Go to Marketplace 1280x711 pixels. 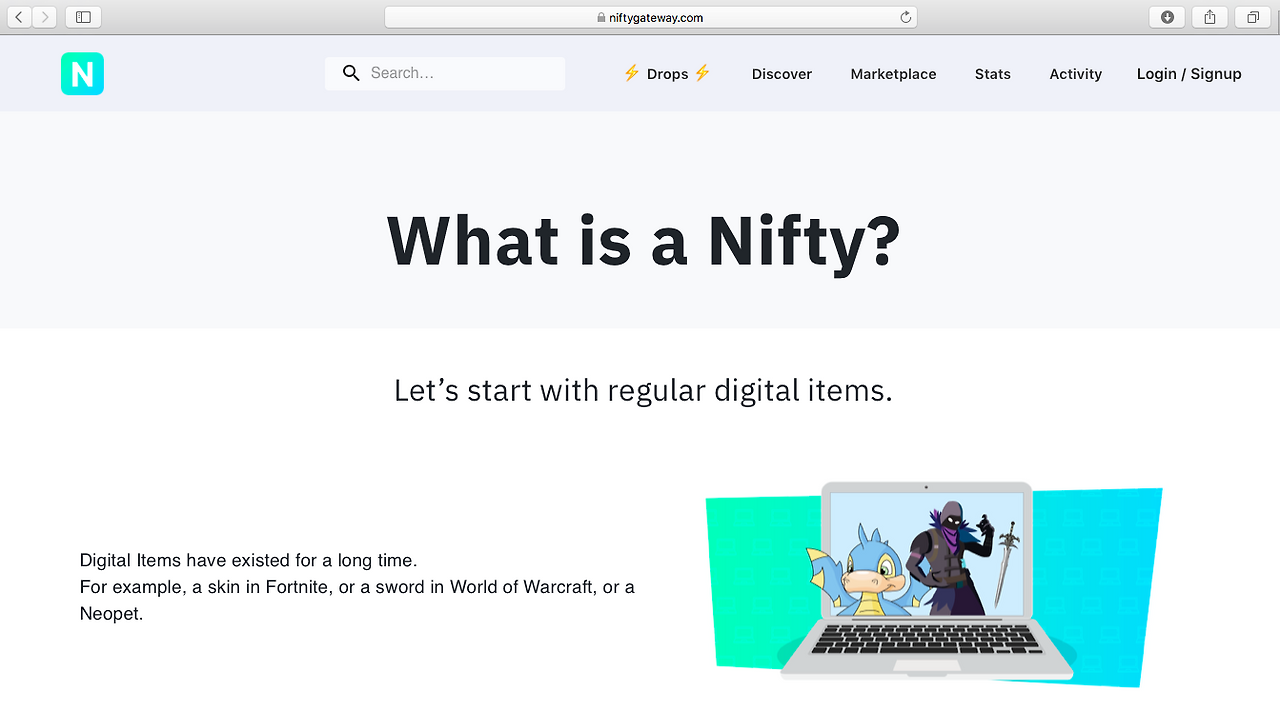893,74
